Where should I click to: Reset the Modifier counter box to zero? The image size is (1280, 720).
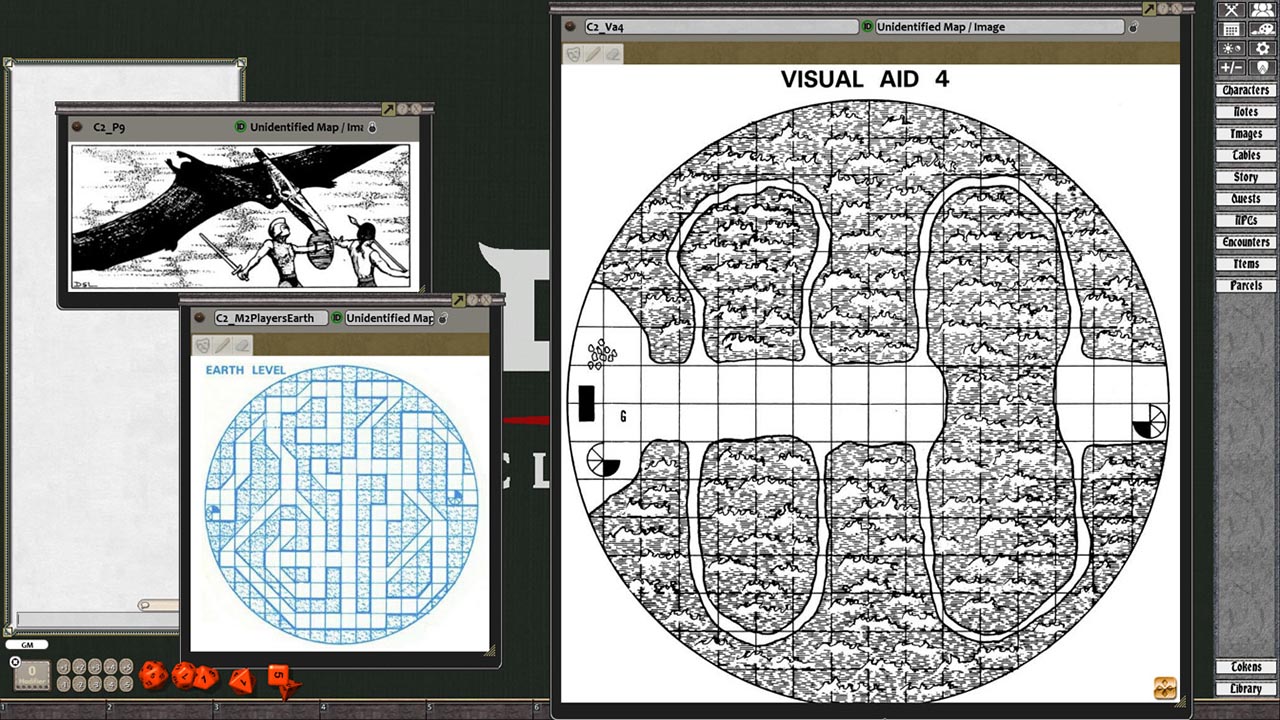point(15,661)
